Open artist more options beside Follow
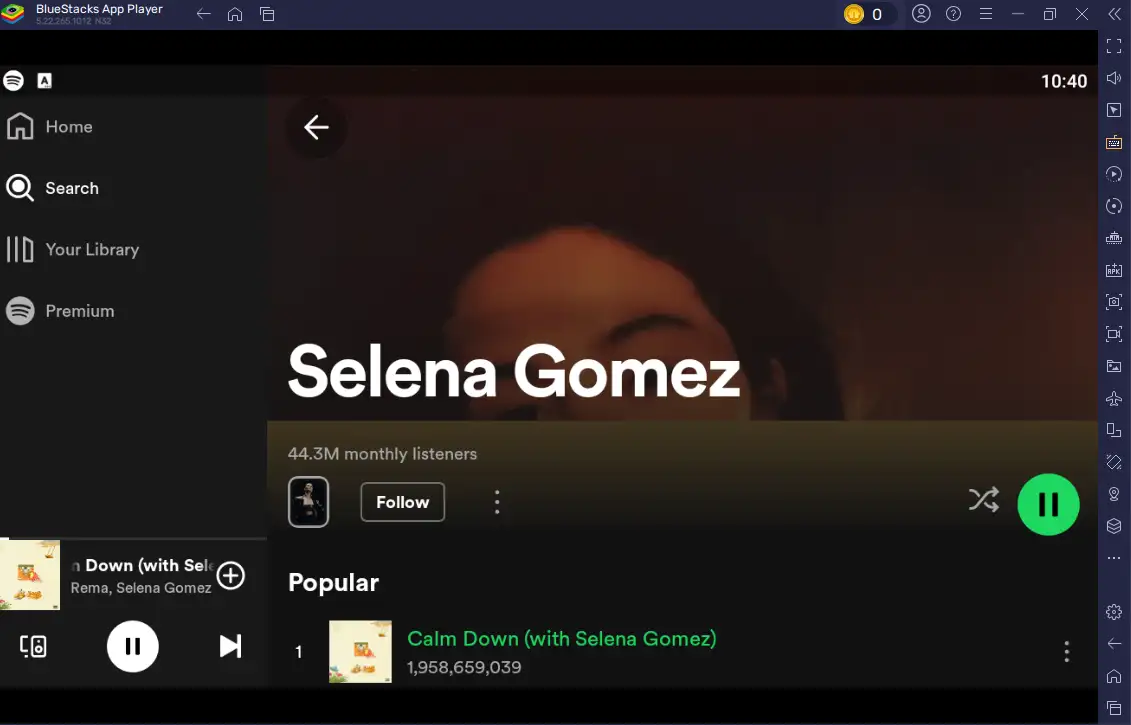1131x725 pixels. pos(497,502)
